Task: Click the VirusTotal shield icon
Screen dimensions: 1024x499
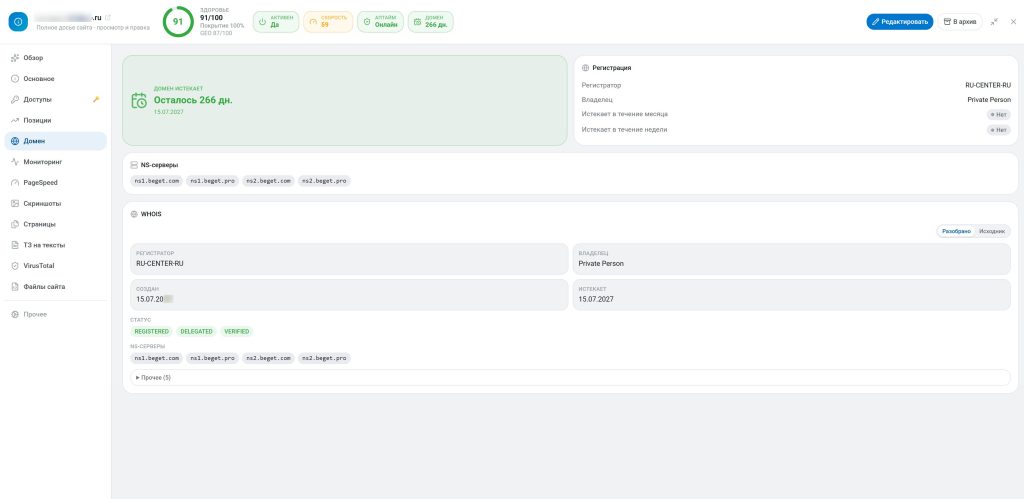Action: click(15, 266)
